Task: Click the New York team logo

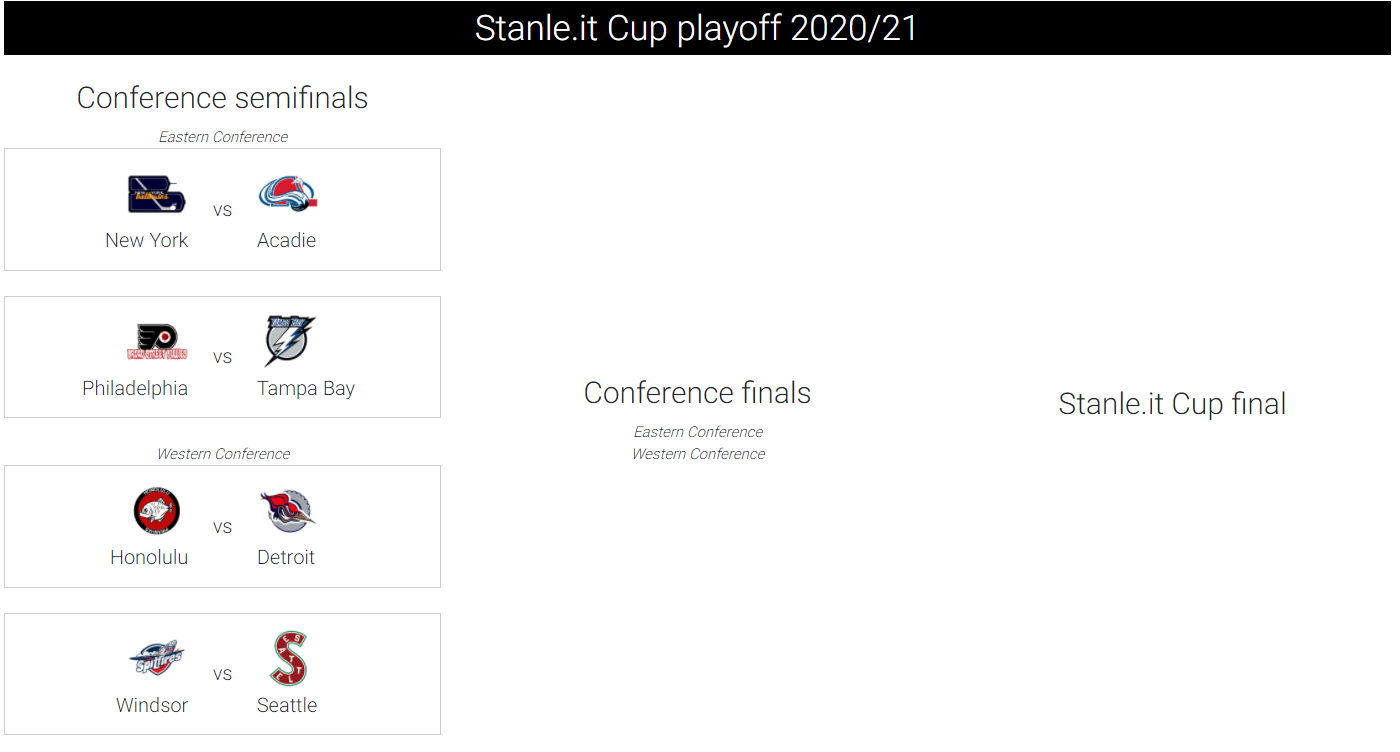Action: [157, 194]
